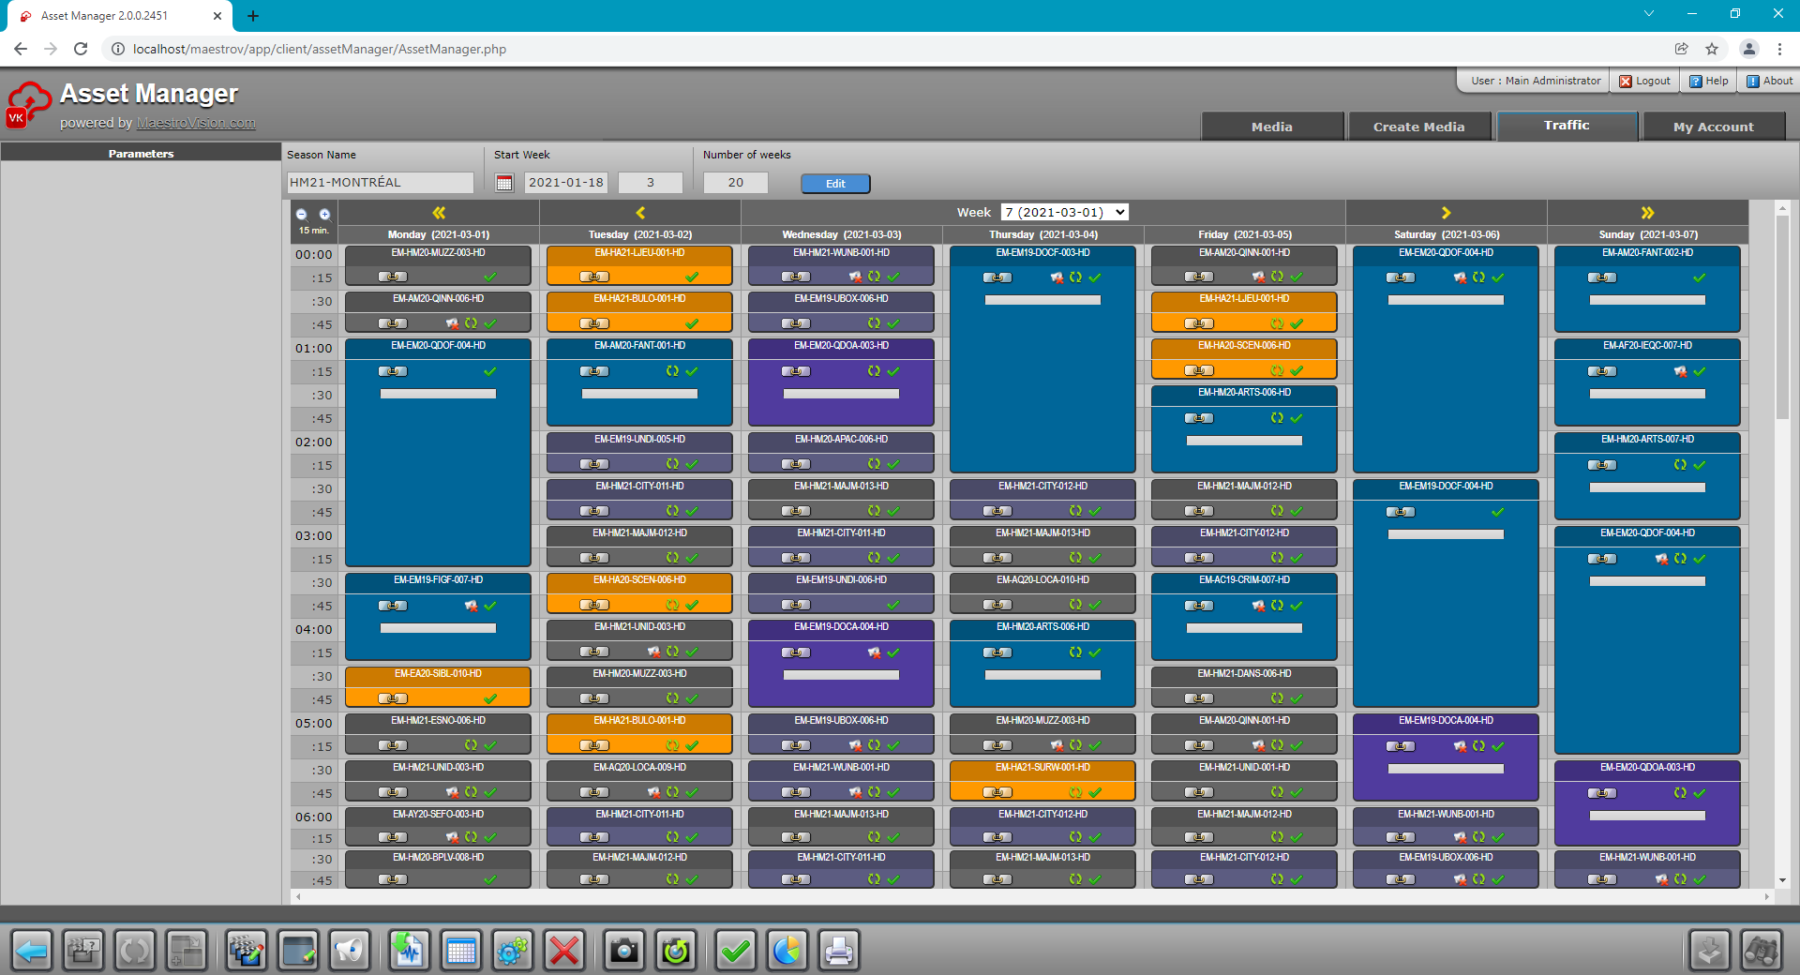Switch to the Media tab
The image size is (1800, 975).
pyautogui.click(x=1272, y=126)
